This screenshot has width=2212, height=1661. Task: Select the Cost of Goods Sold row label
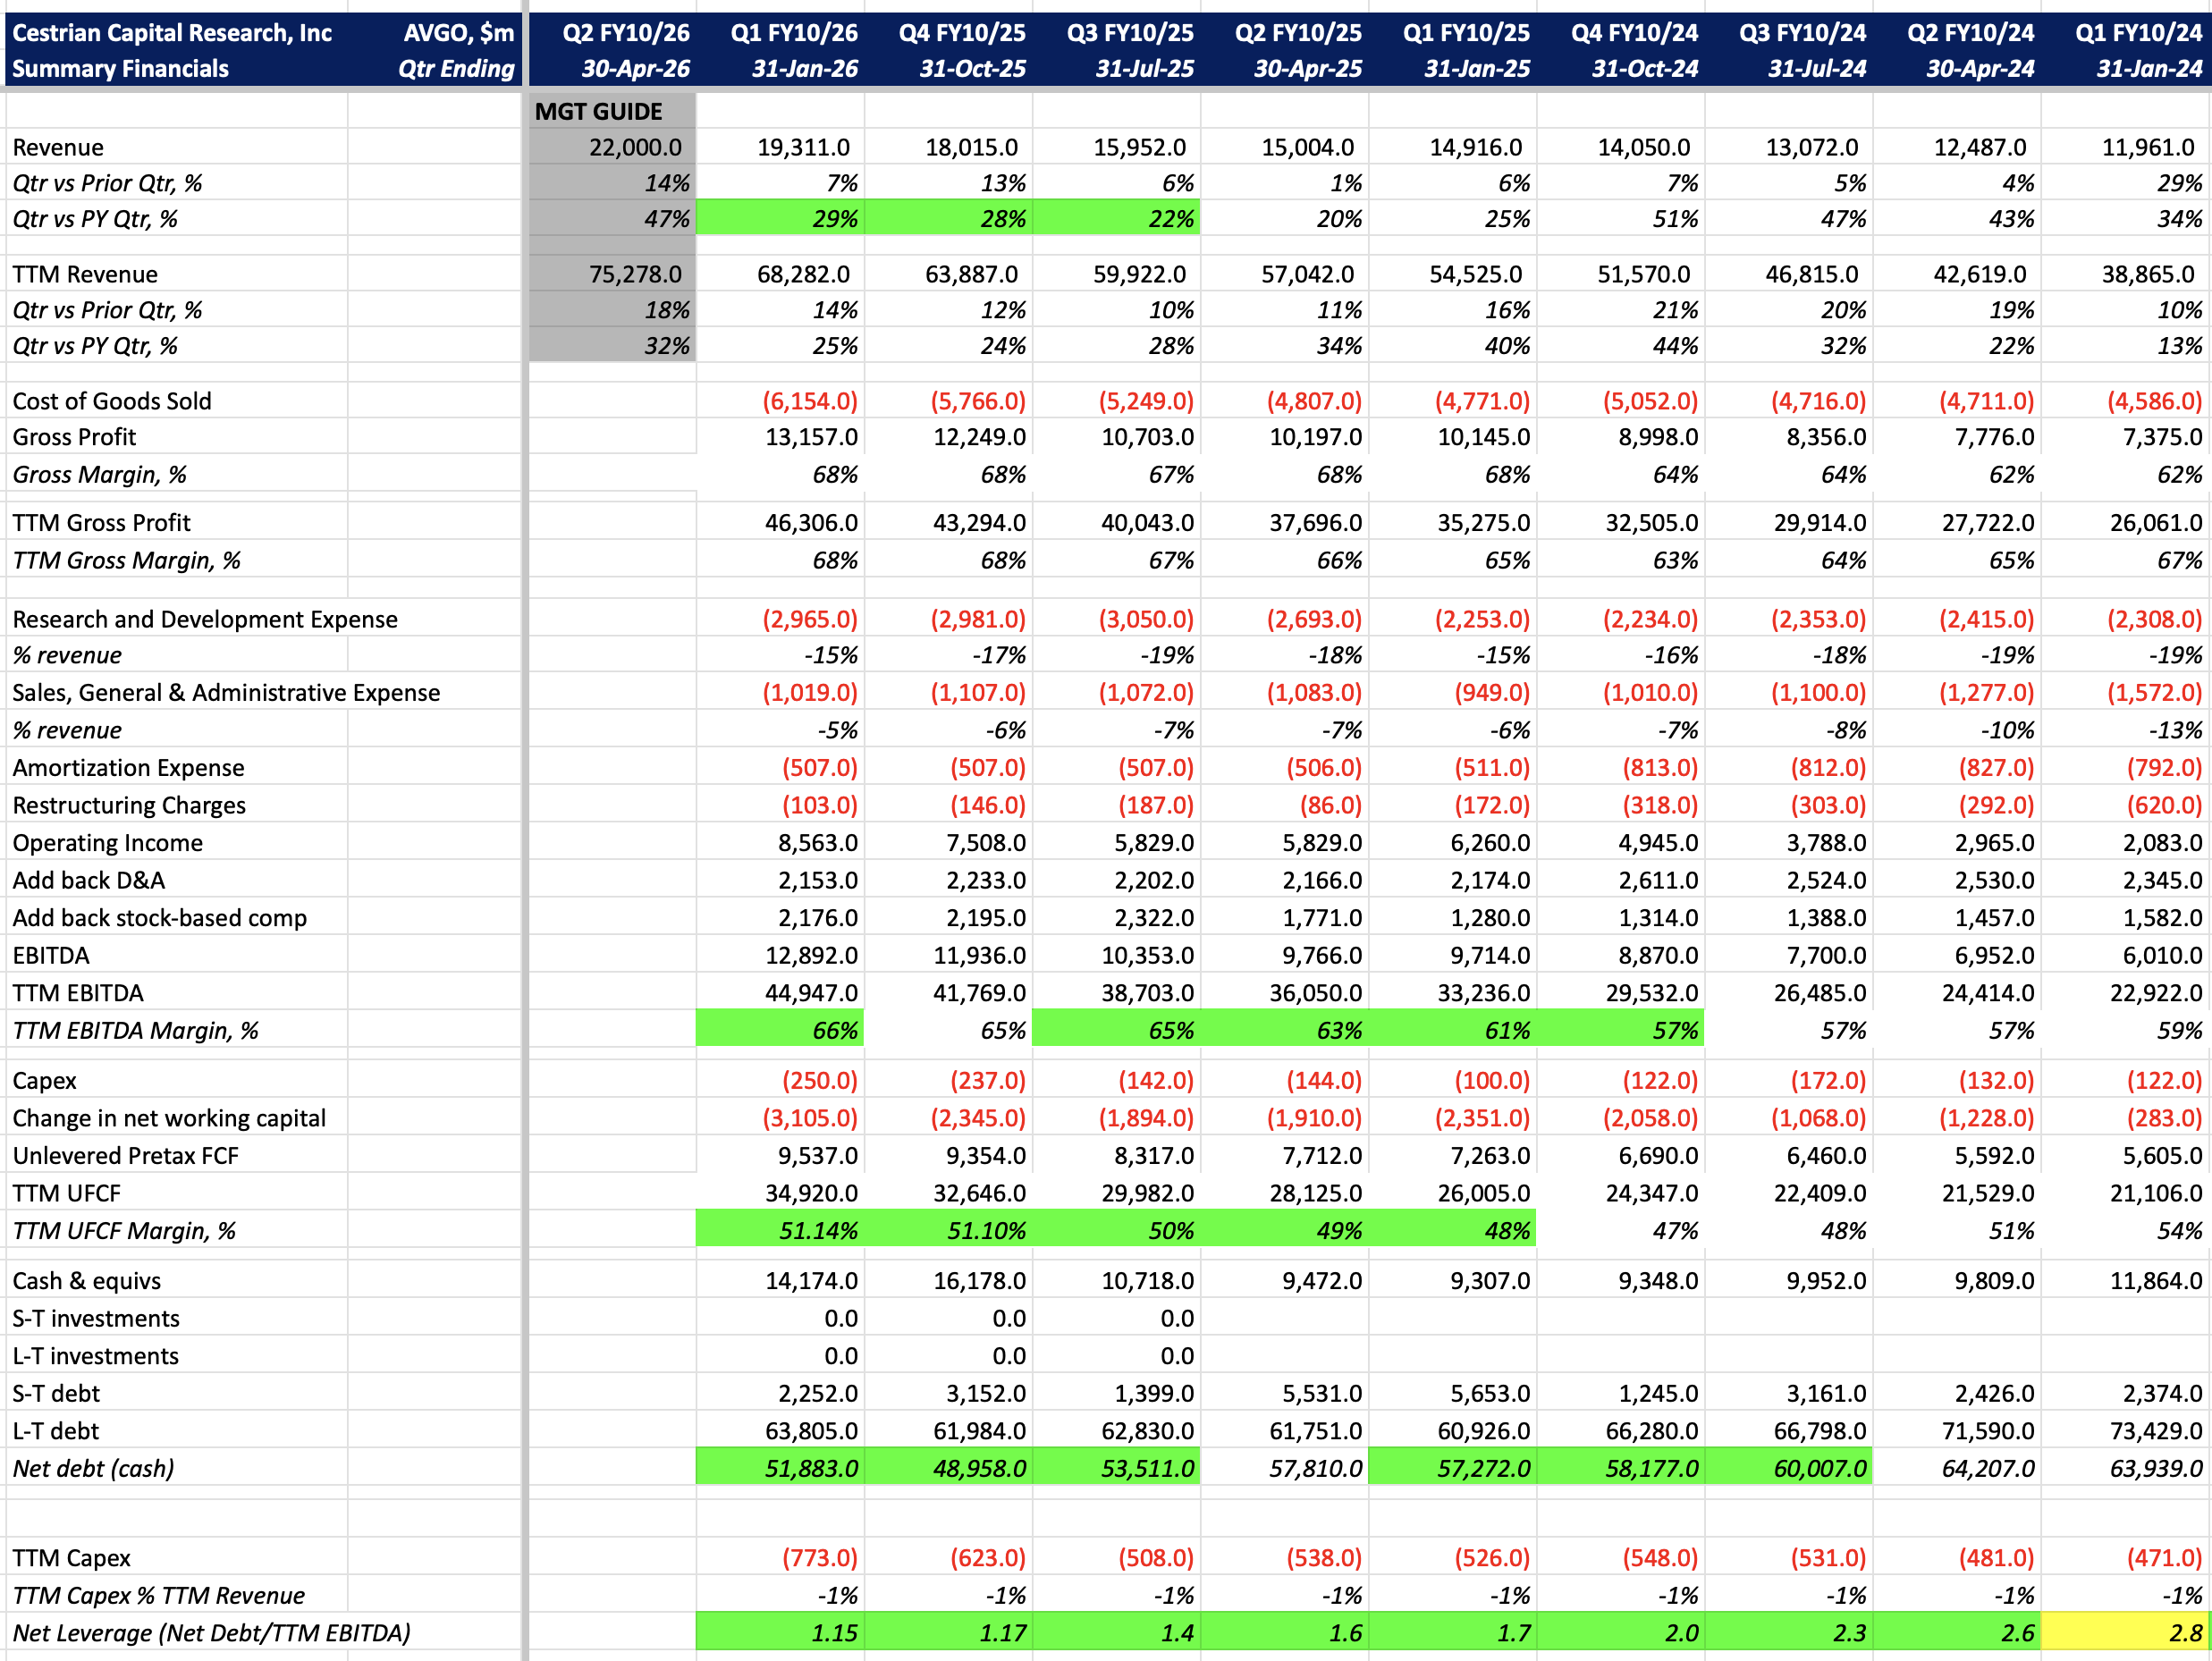(112, 401)
